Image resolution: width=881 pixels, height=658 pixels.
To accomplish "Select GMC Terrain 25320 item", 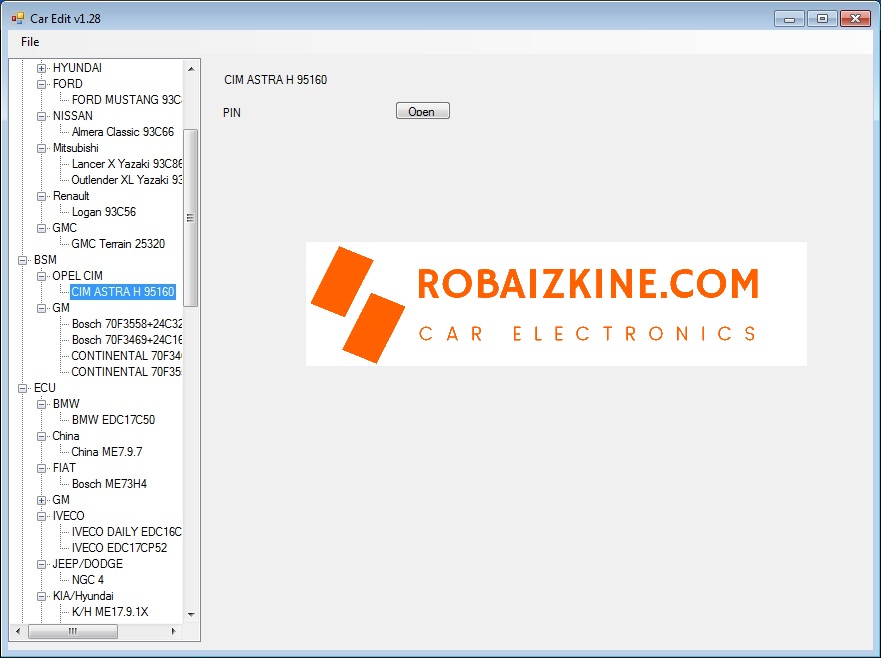I will (118, 244).
